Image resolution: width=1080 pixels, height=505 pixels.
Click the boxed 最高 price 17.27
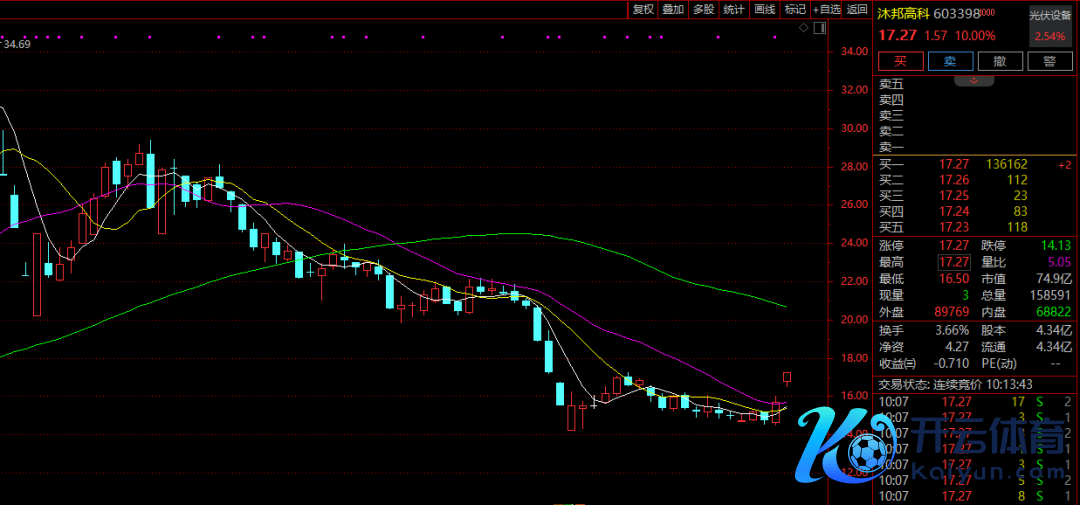(953, 262)
